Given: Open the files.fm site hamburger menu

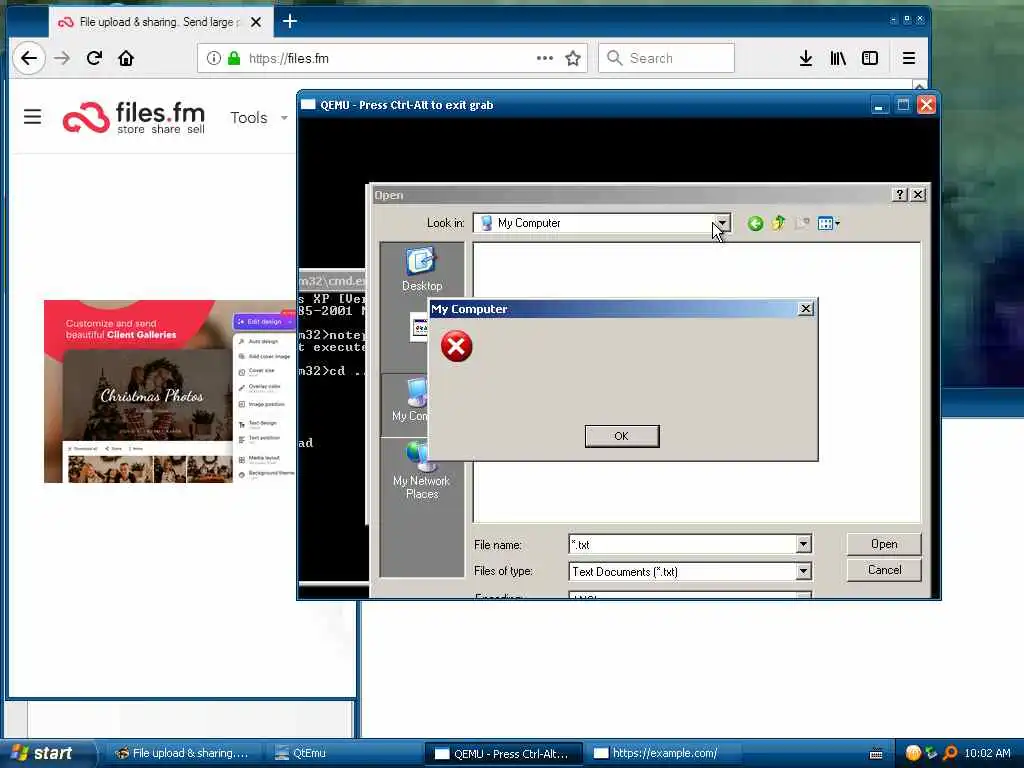Looking at the screenshot, I should pyautogui.click(x=33, y=117).
